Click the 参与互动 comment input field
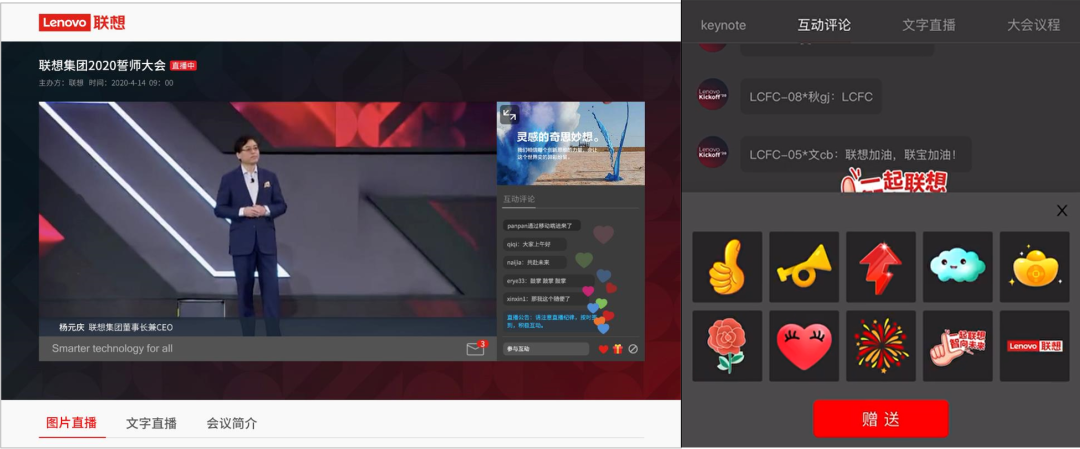 click(546, 349)
